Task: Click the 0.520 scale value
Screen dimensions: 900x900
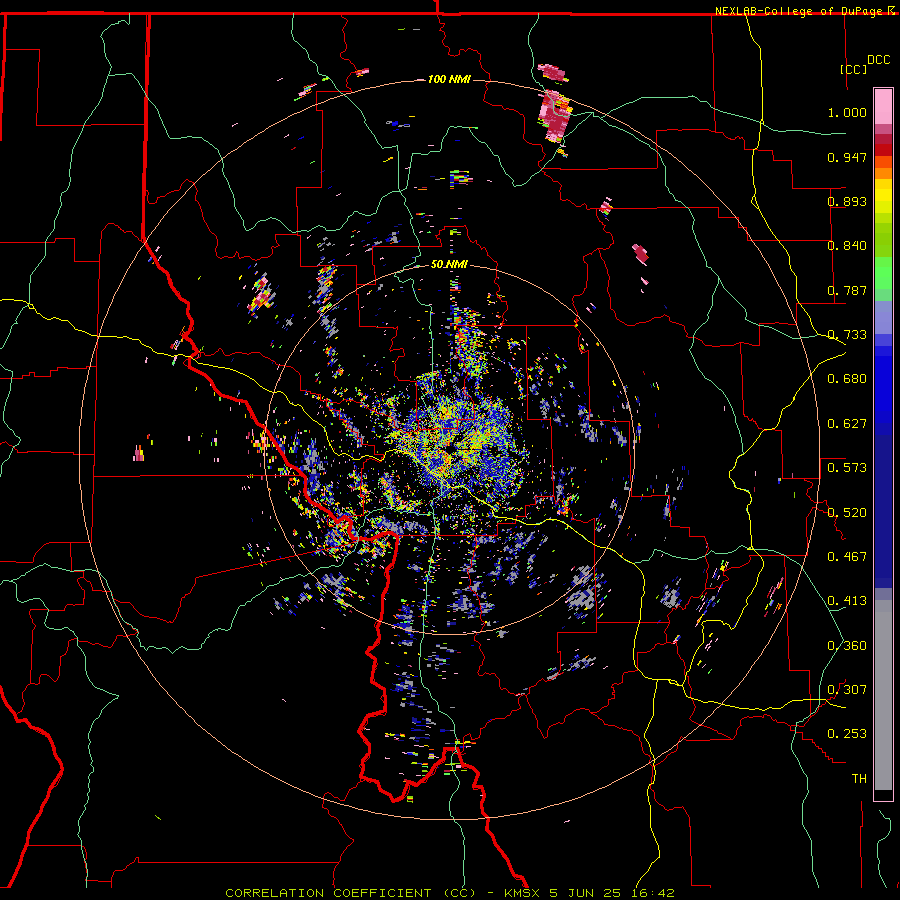Action: pyautogui.click(x=847, y=513)
